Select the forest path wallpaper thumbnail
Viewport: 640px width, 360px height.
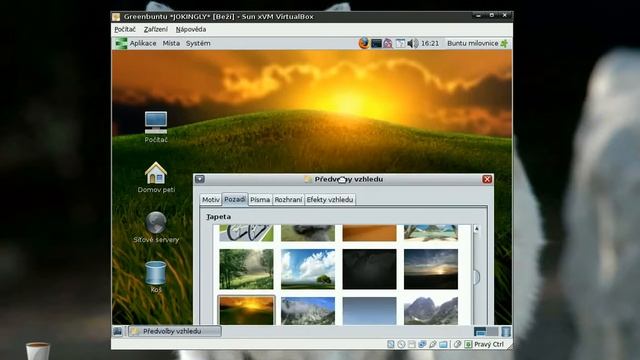(246, 269)
